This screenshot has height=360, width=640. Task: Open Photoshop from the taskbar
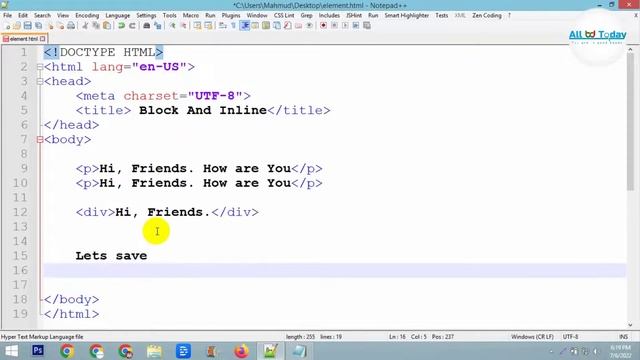click(x=38, y=351)
